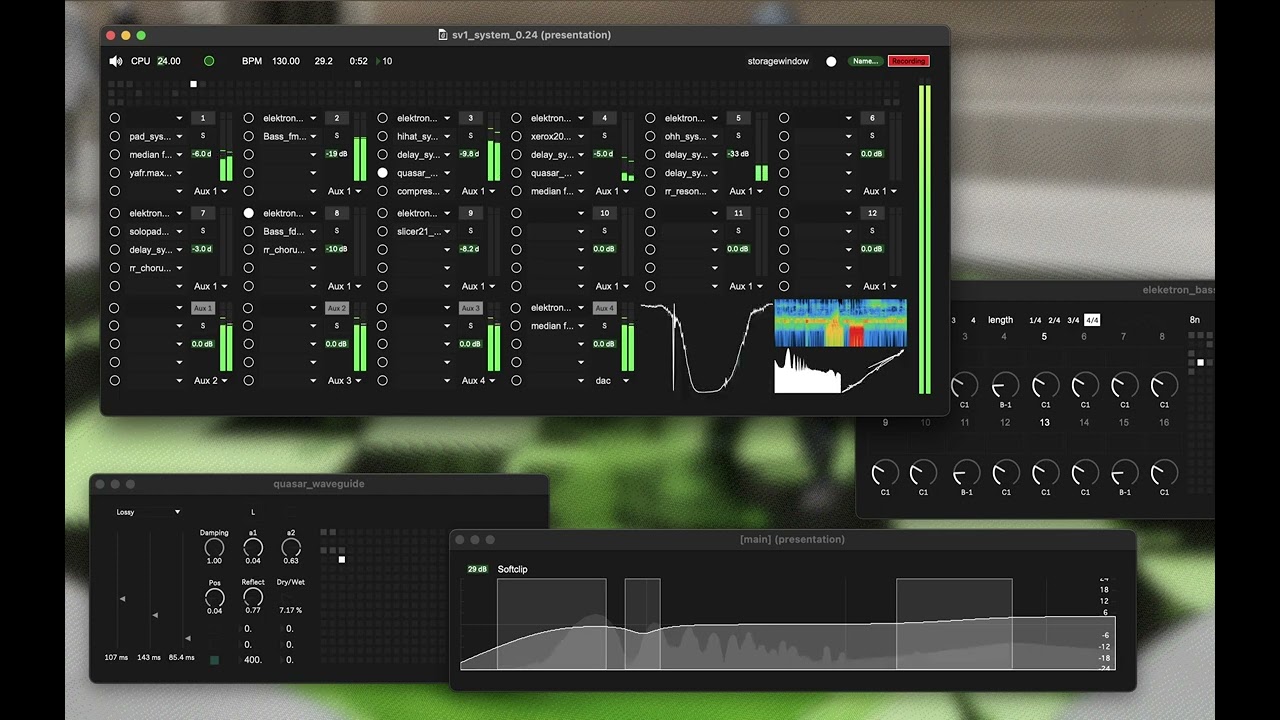Click the step 5 note knob in elektron bass

tap(1045, 386)
